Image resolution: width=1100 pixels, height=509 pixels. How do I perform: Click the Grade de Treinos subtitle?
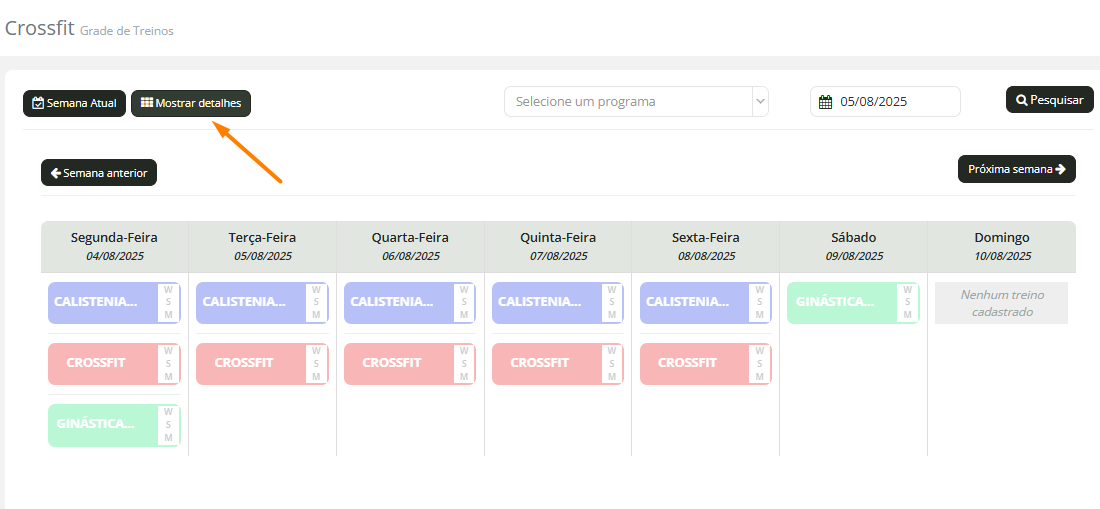pos(127,31)
